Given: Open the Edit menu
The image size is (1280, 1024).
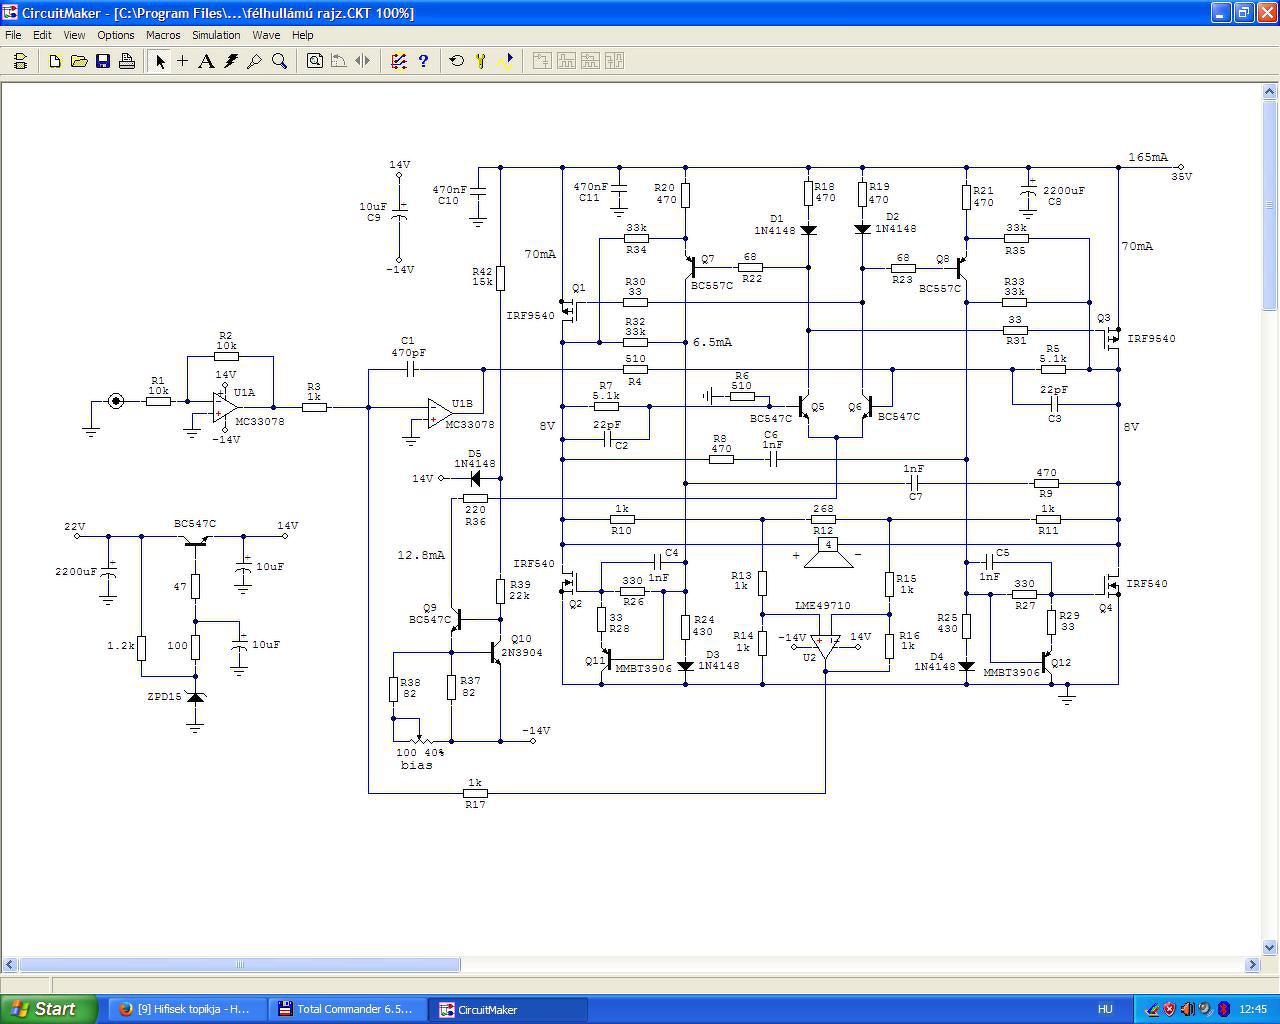Looking at the screenshot, I should 42,35.
